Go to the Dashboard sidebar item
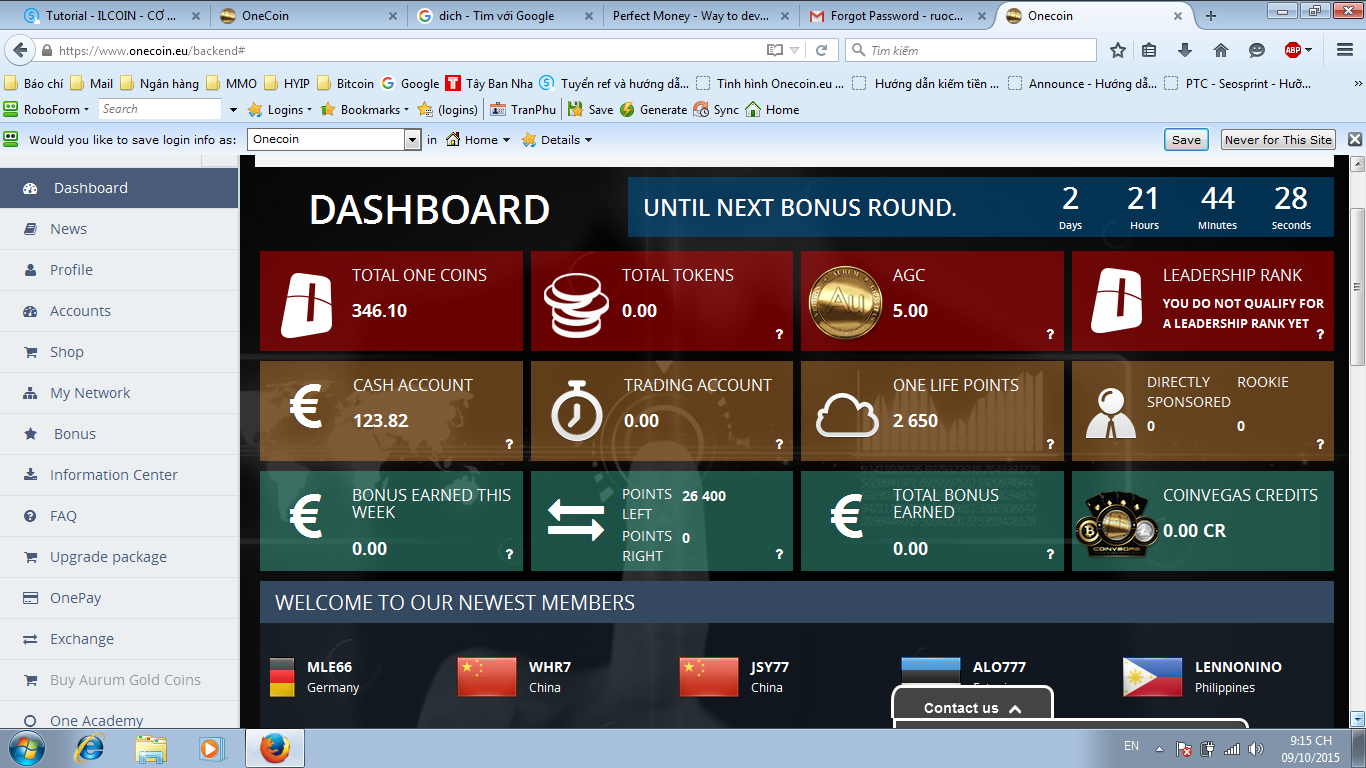The height and width of the screenshot is (768, 1366). click(119, 188)
